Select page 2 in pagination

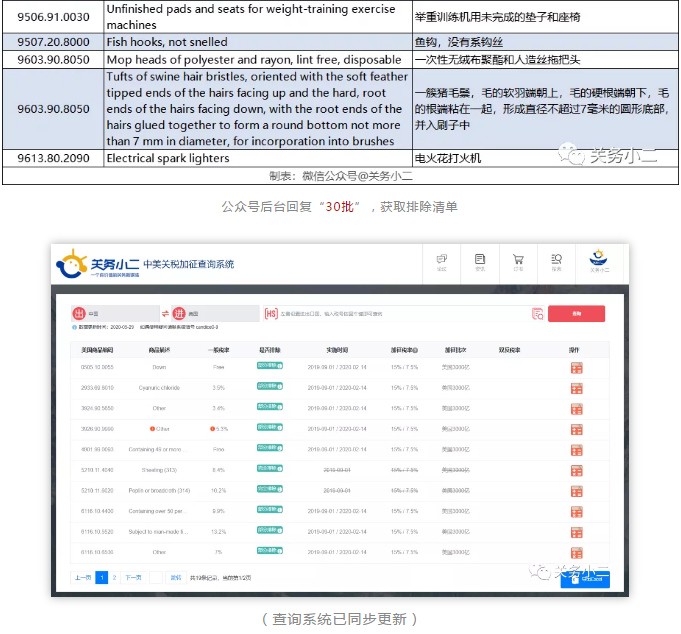114,578
